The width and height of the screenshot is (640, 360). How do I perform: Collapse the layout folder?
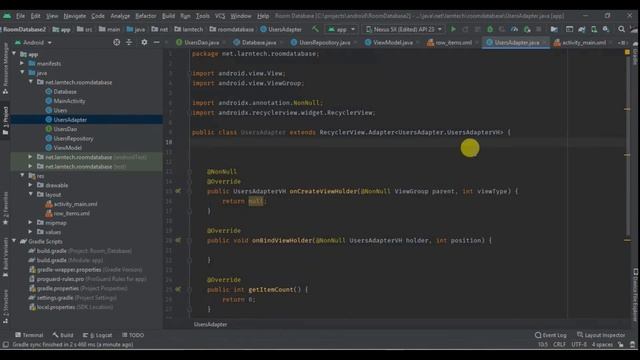[30, 194]
